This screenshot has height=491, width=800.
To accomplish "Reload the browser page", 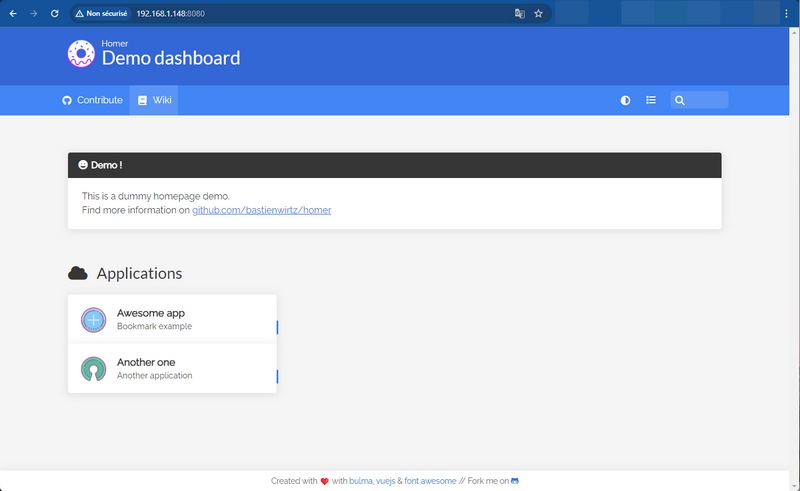I will [x=55, y=14].
